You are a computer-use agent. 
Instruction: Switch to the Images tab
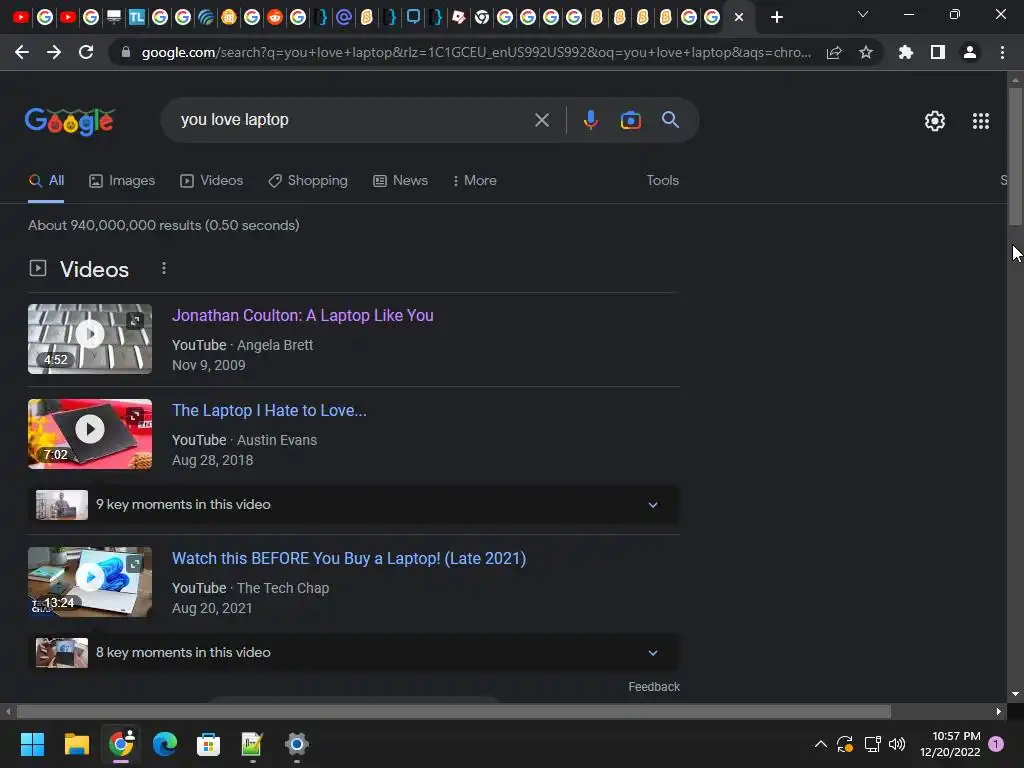[x=122, y=181]
